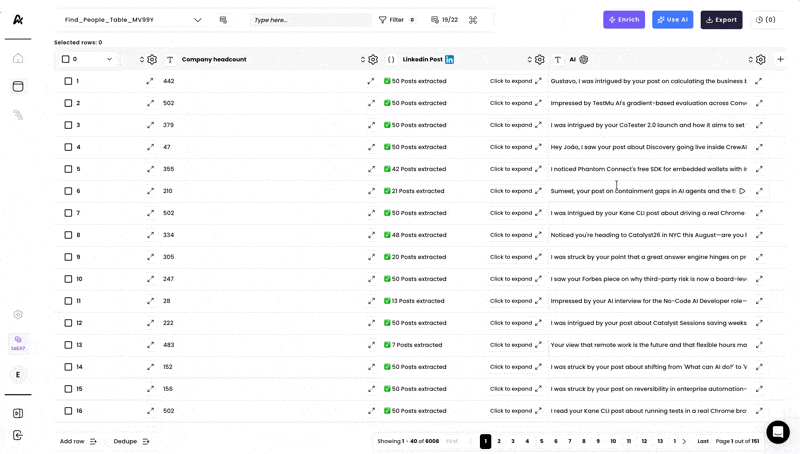This screenshot has height=454, width=800.
Task: Open the Company headcount column settings gear
Action: pos(373,60)
